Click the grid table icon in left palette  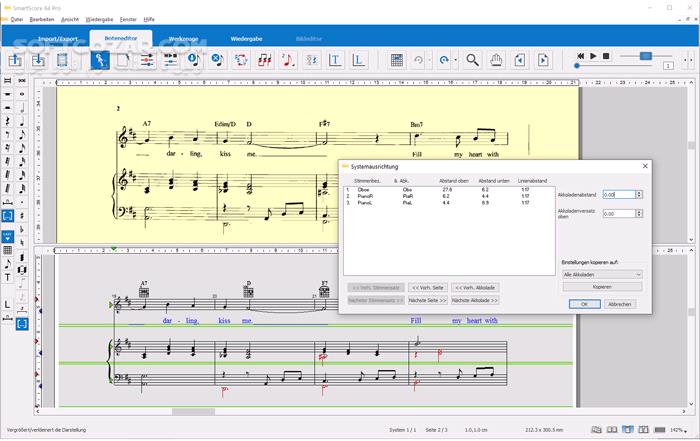coord(8,250)
